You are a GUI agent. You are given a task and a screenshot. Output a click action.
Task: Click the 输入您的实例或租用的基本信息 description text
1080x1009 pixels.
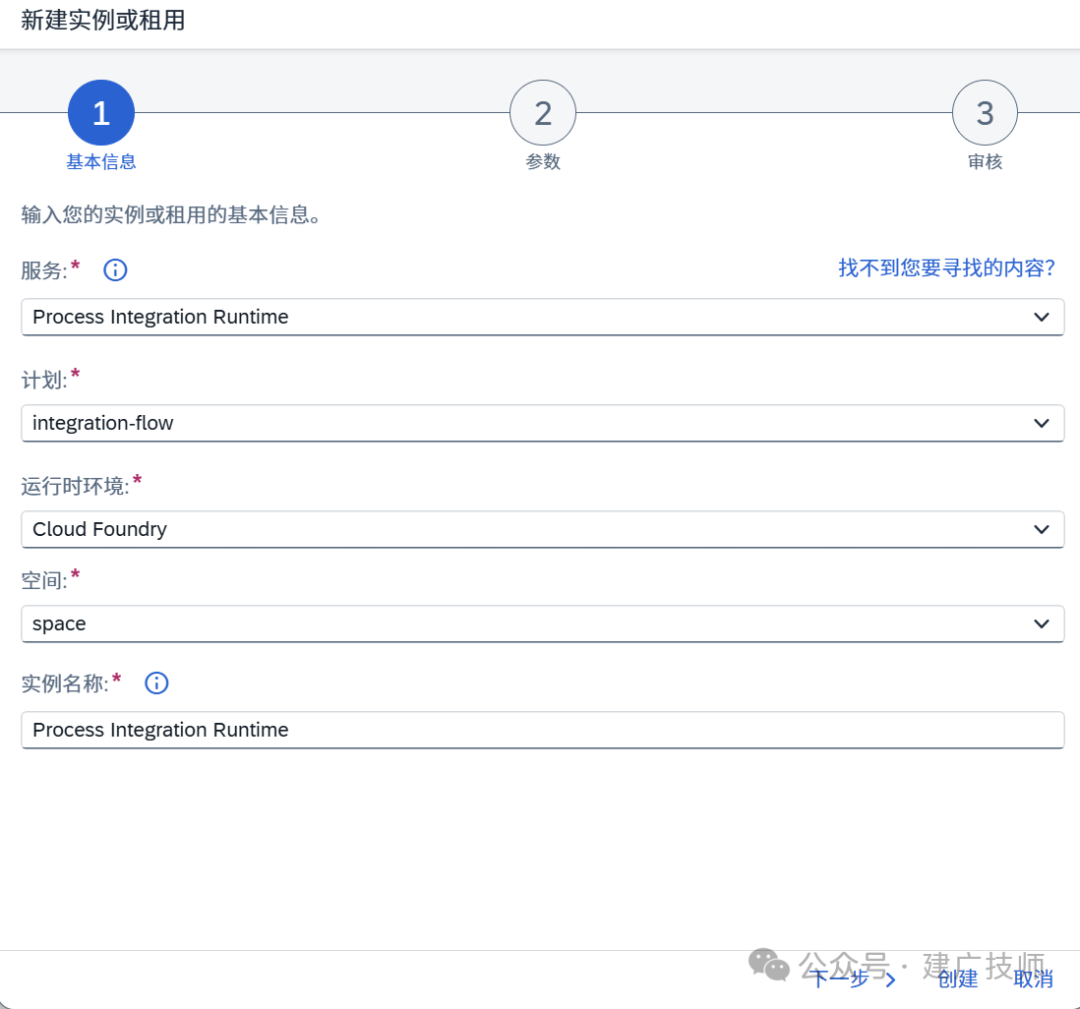(171, 215)
